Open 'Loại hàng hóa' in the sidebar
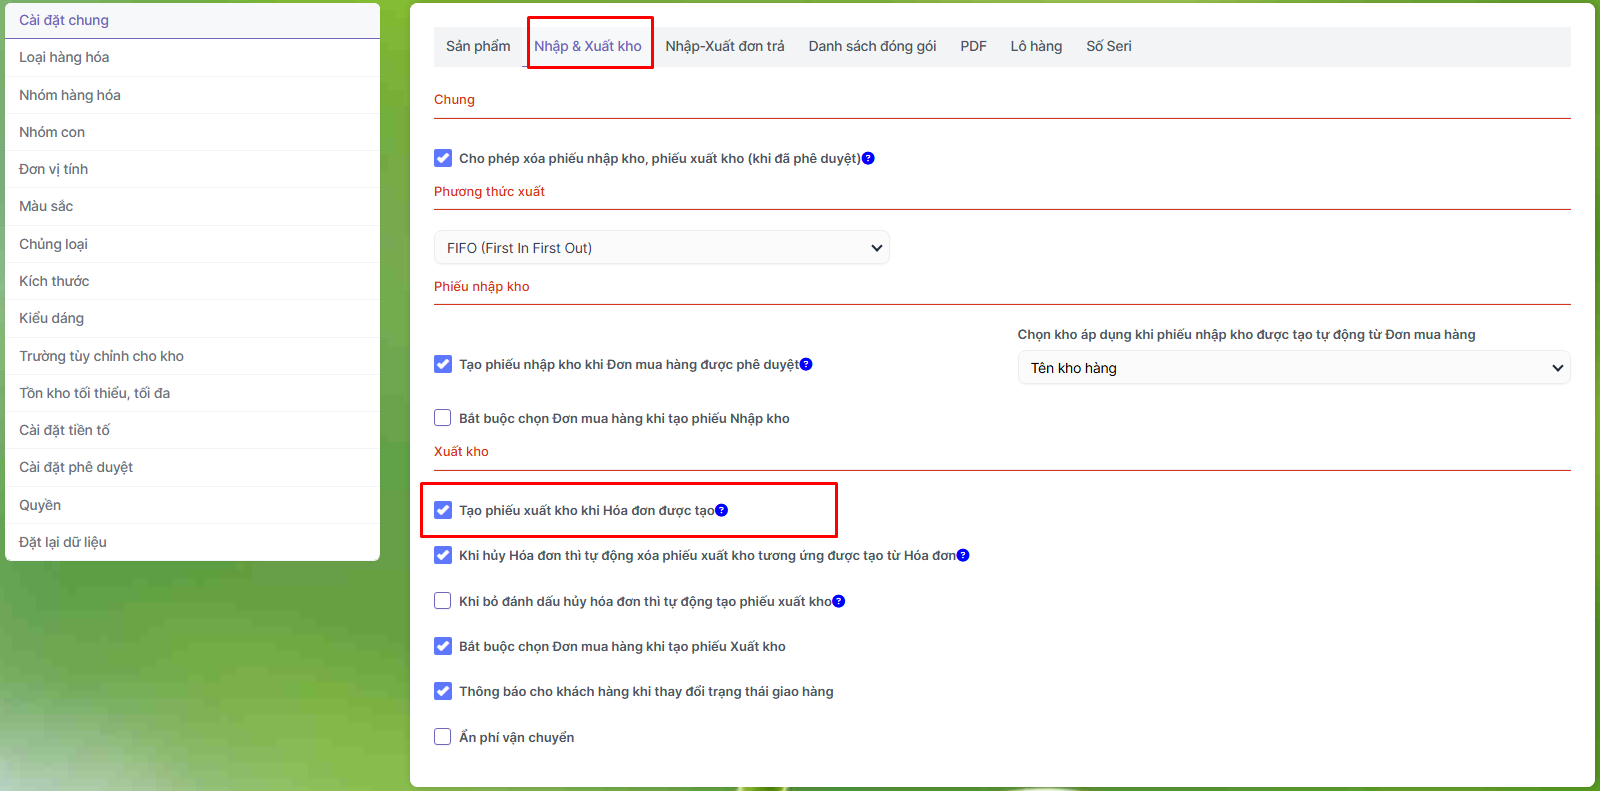The image size is (1600, 791). (64, 57)
